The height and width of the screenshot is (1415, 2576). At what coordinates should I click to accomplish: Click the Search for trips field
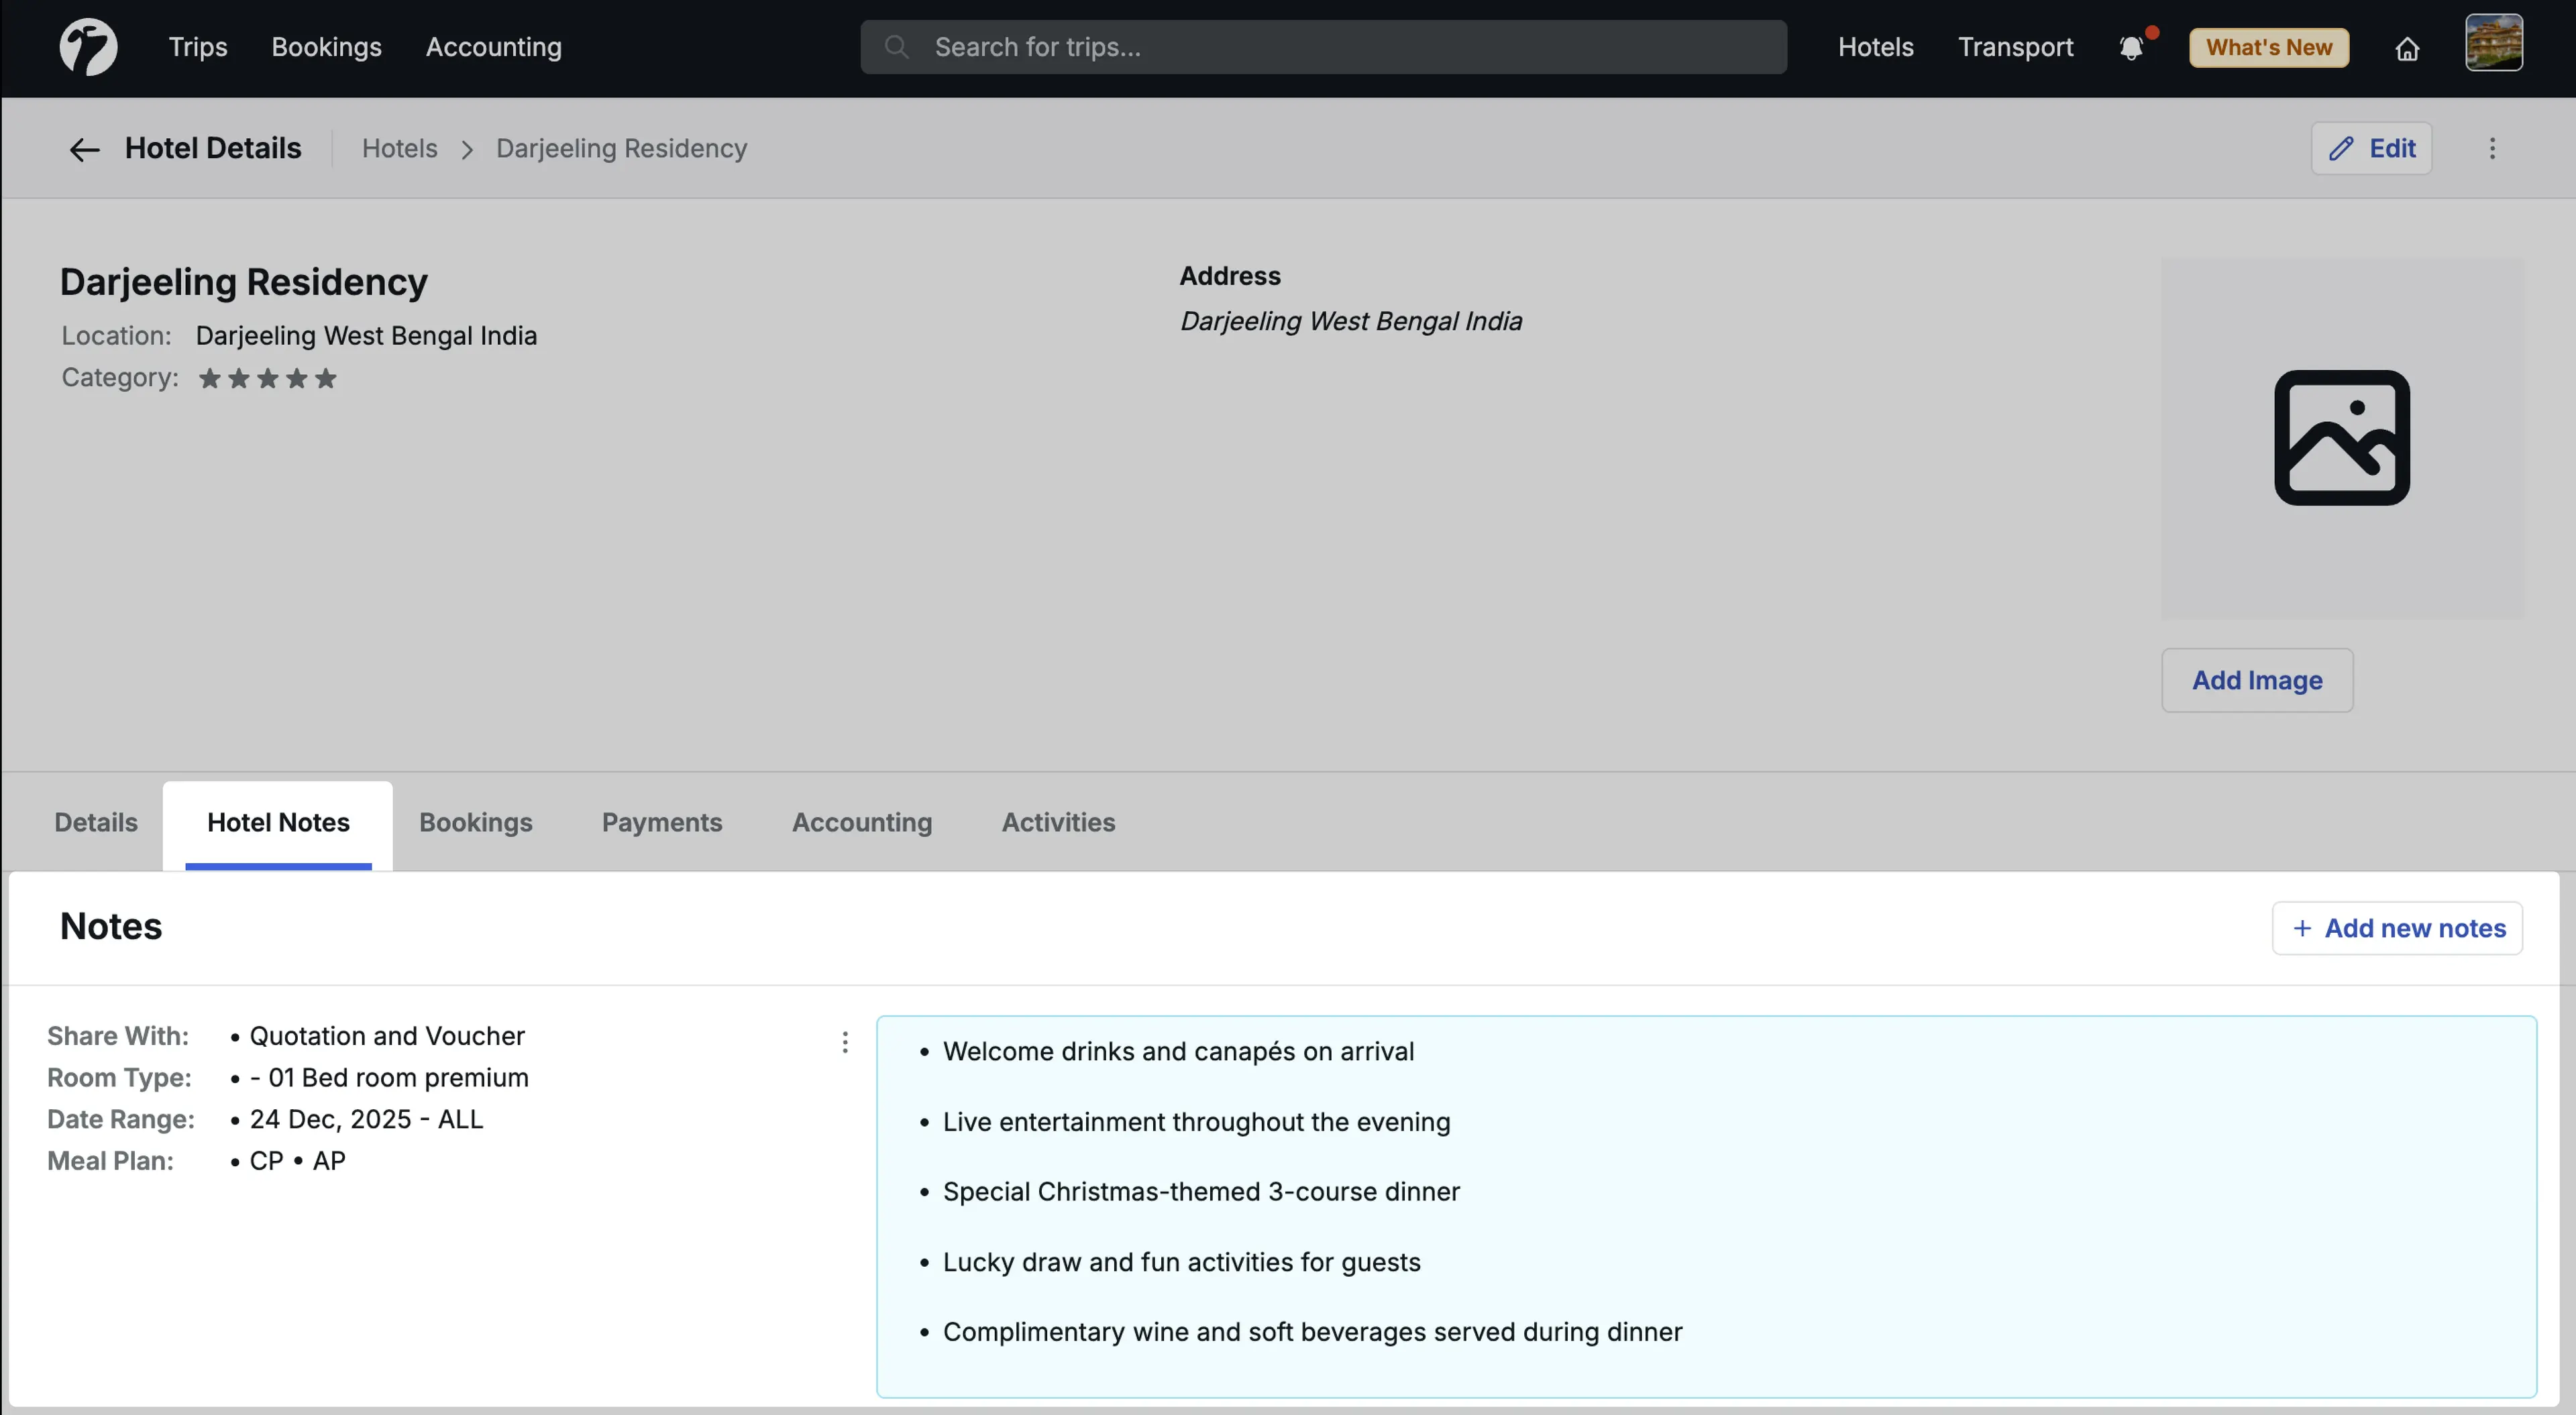click(x=1323, y=47)
